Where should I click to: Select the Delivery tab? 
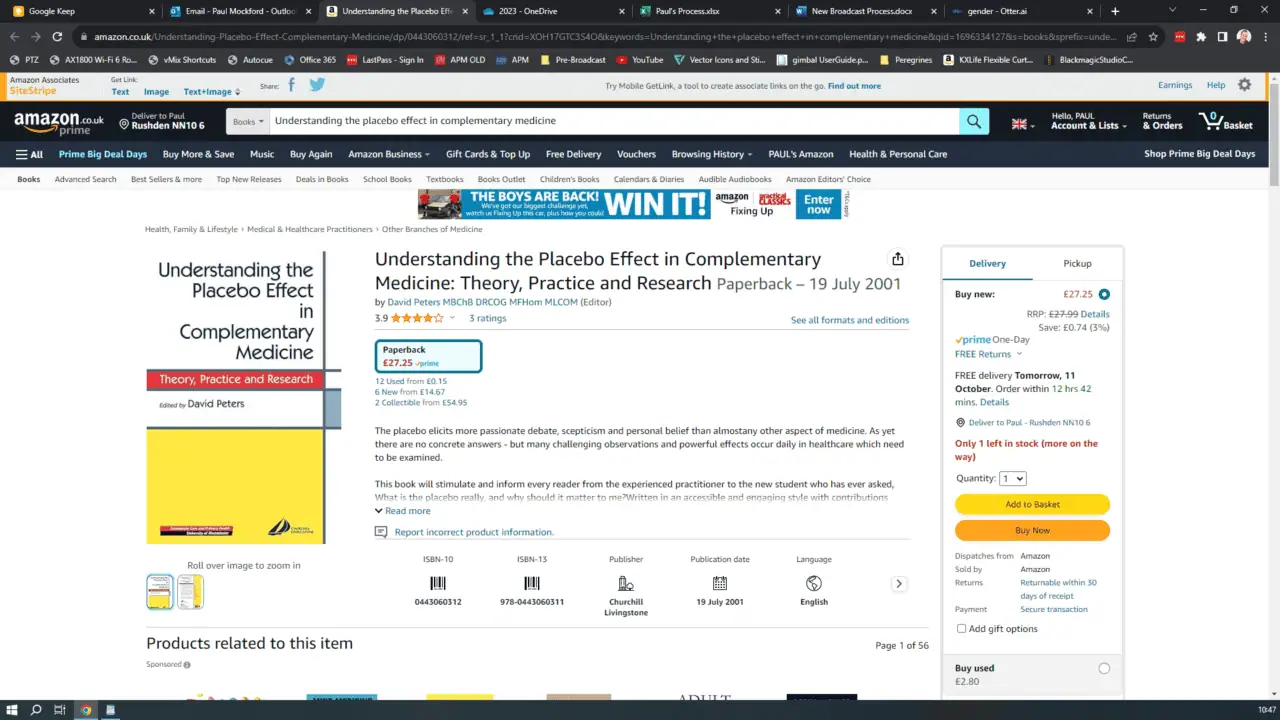click(987, 263)
